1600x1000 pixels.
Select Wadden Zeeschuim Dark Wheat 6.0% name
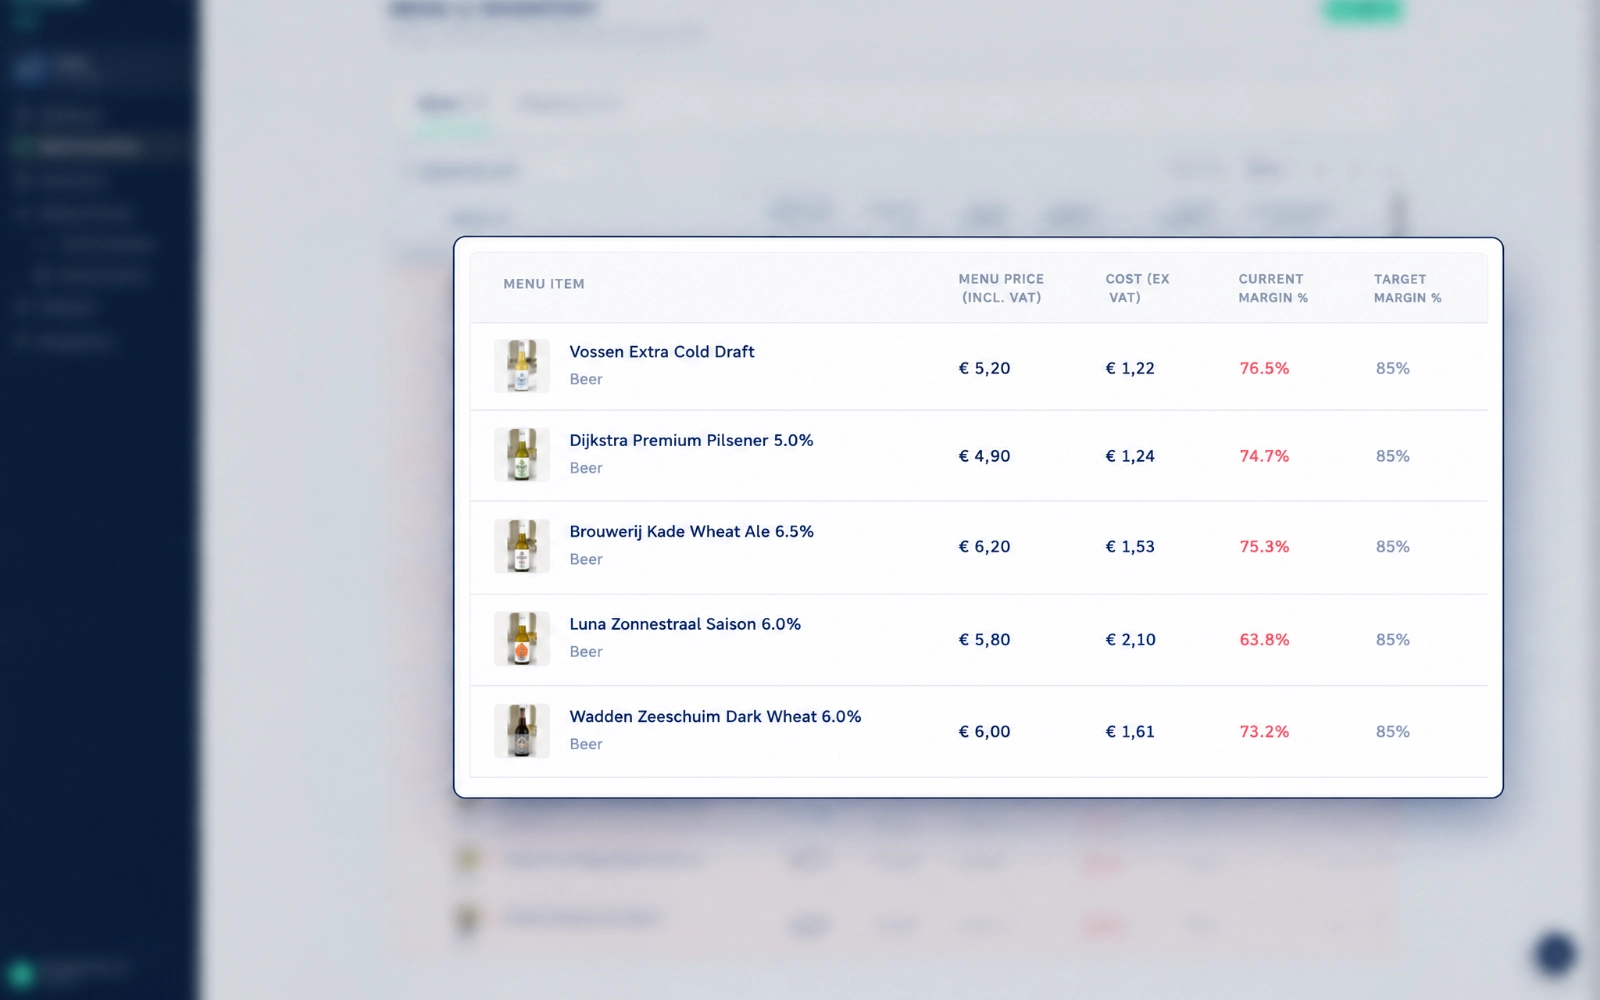click(x=715, y=717)
